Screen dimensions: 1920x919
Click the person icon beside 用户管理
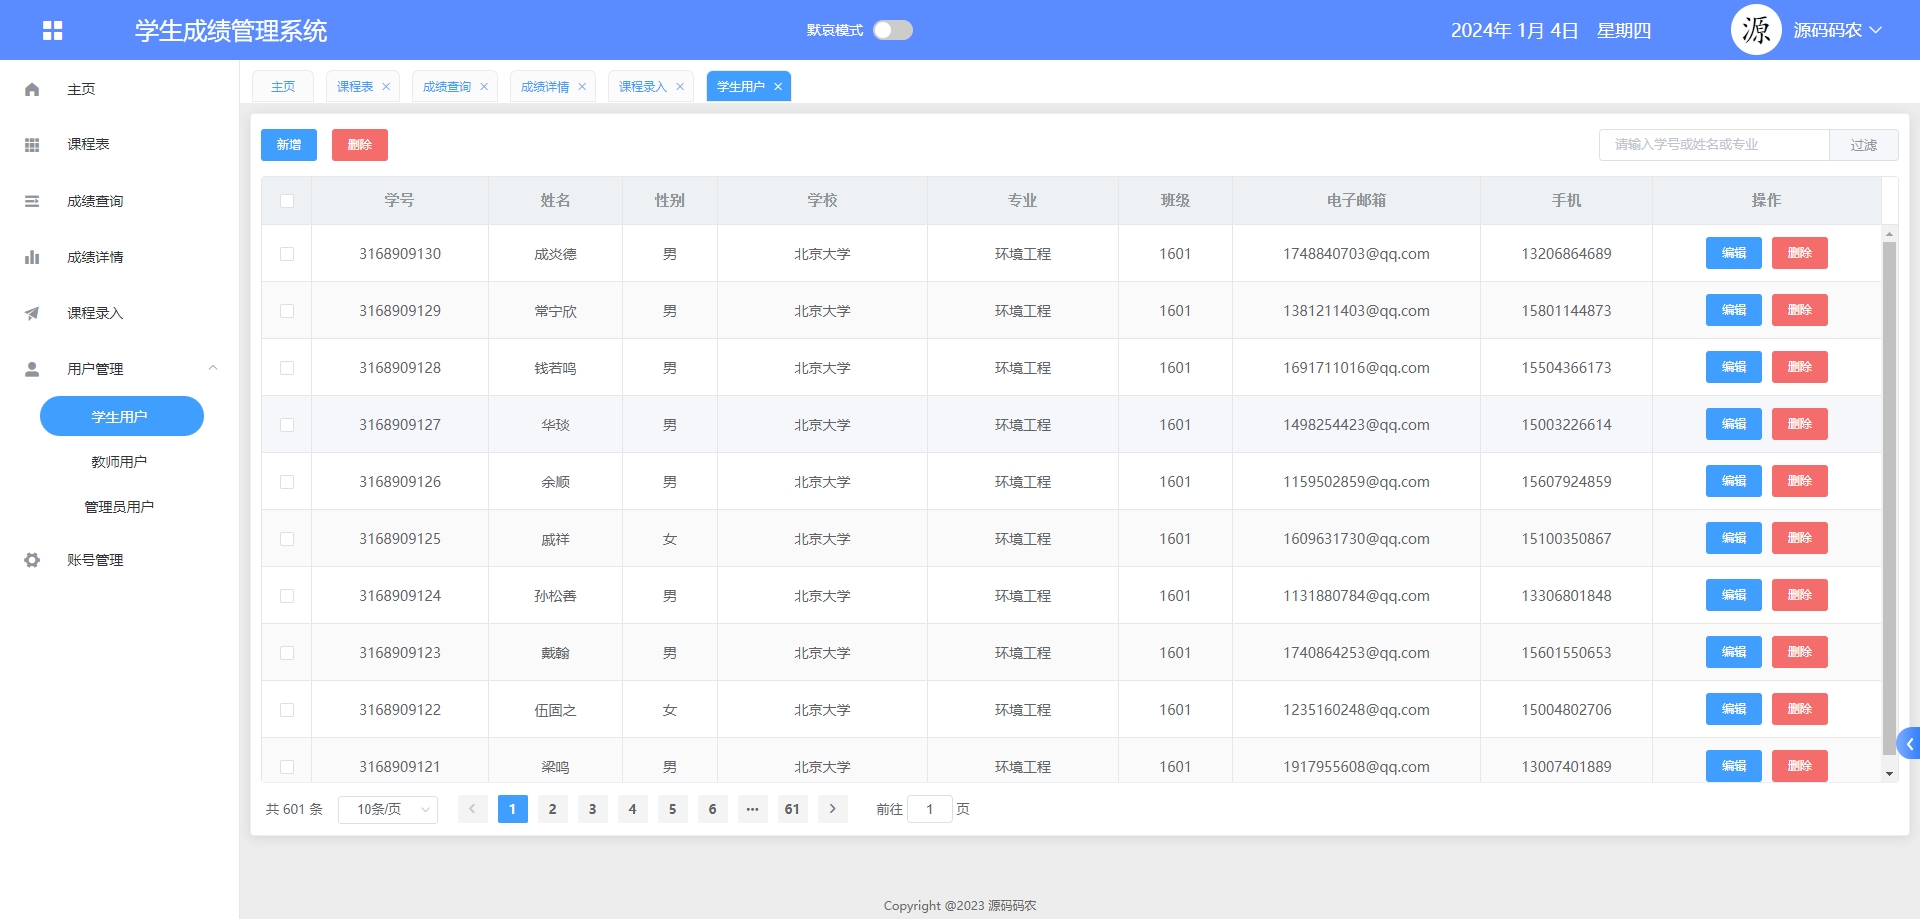click(x=32, y=369)
